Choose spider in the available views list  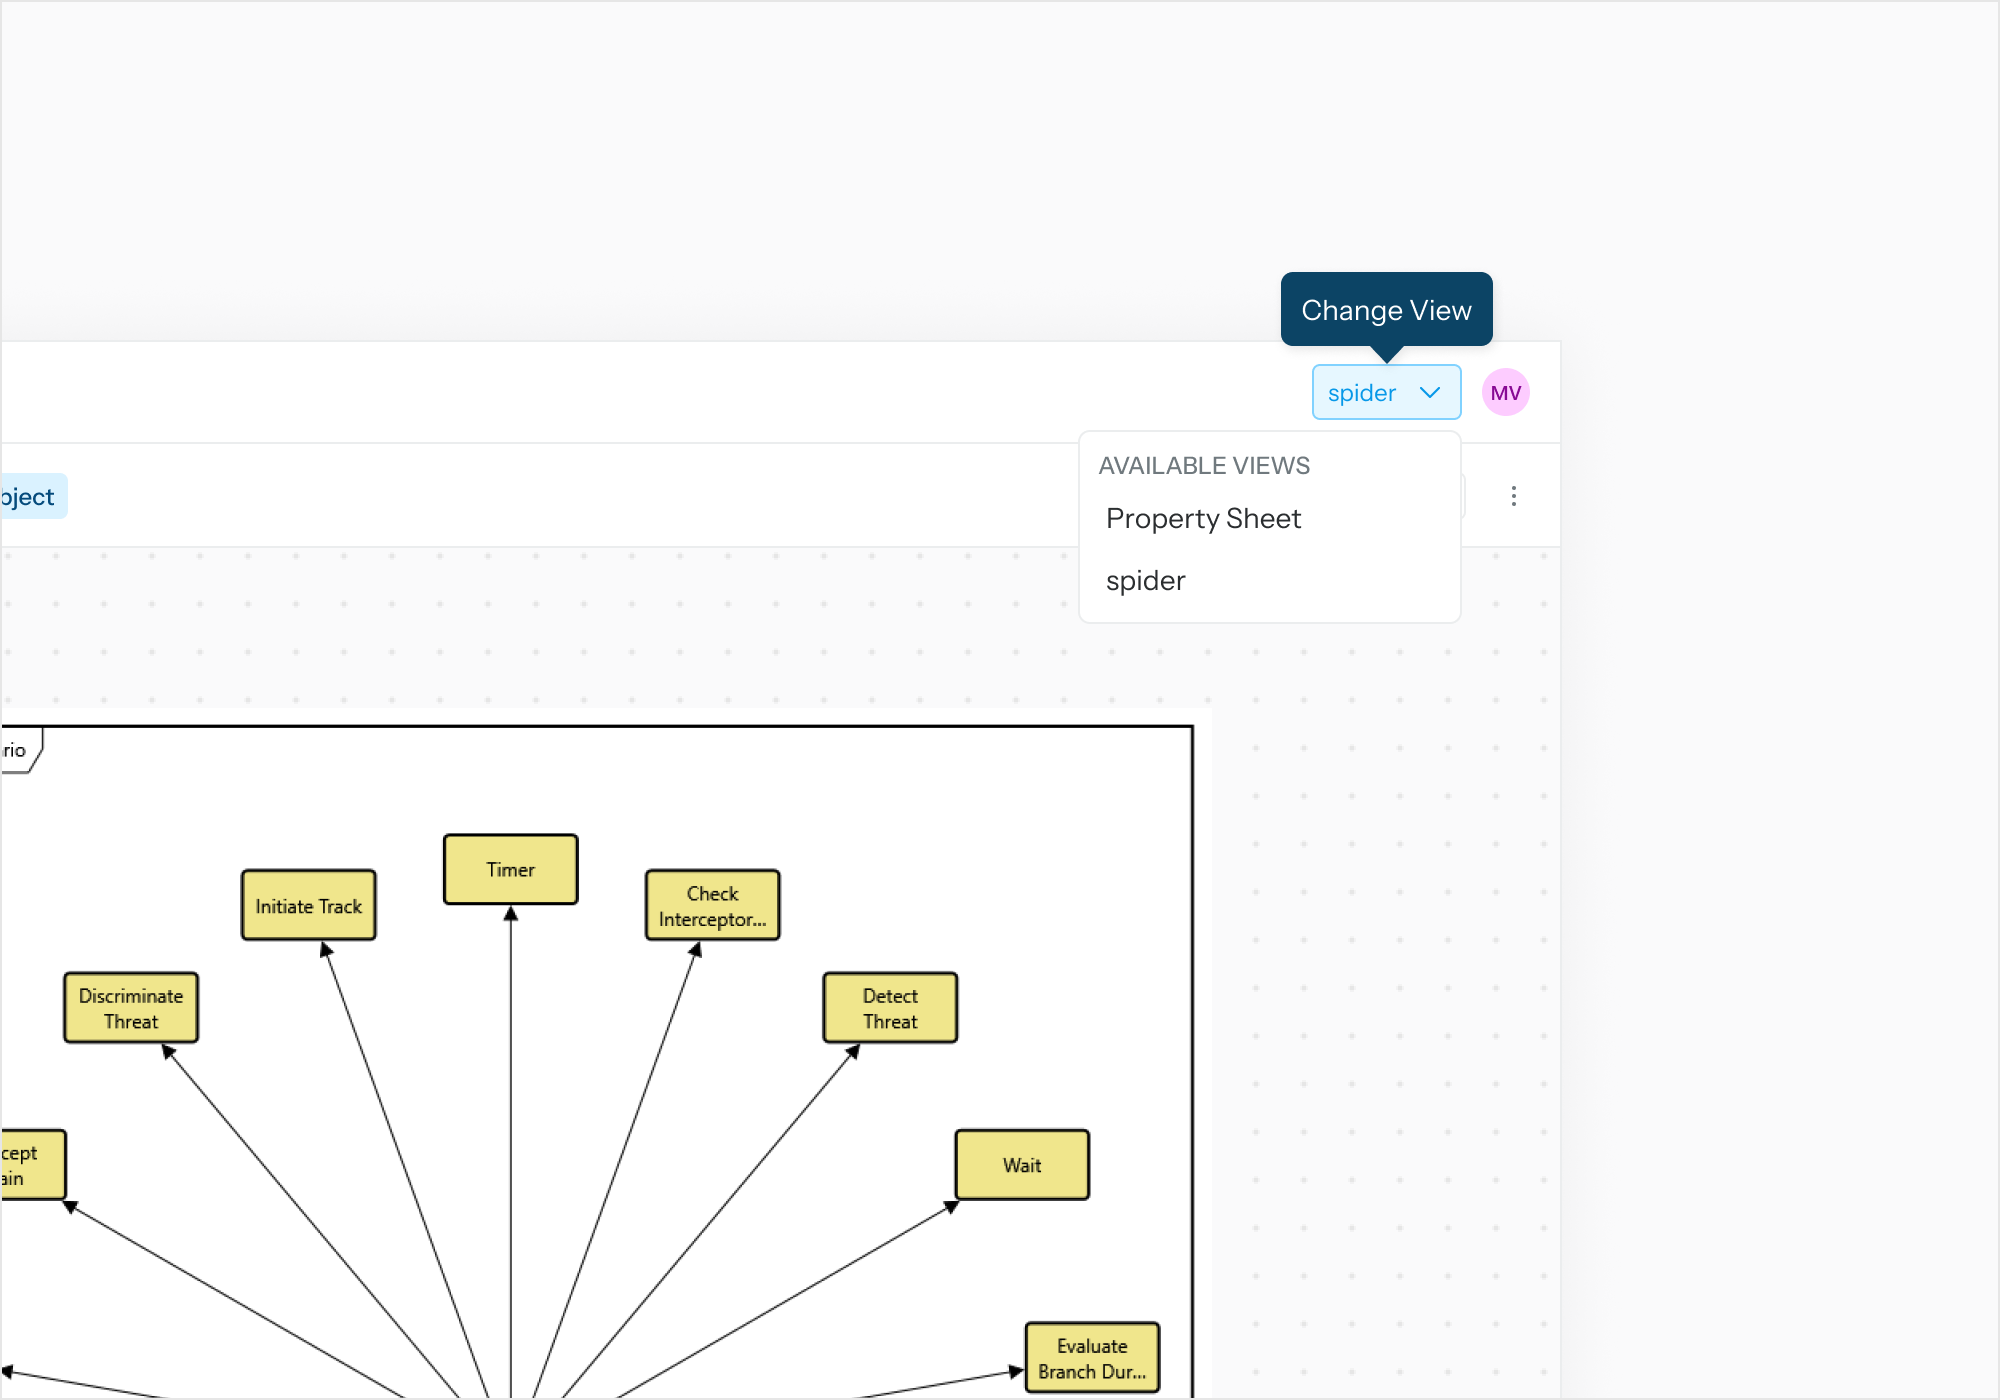click(x=1145, y=581)
